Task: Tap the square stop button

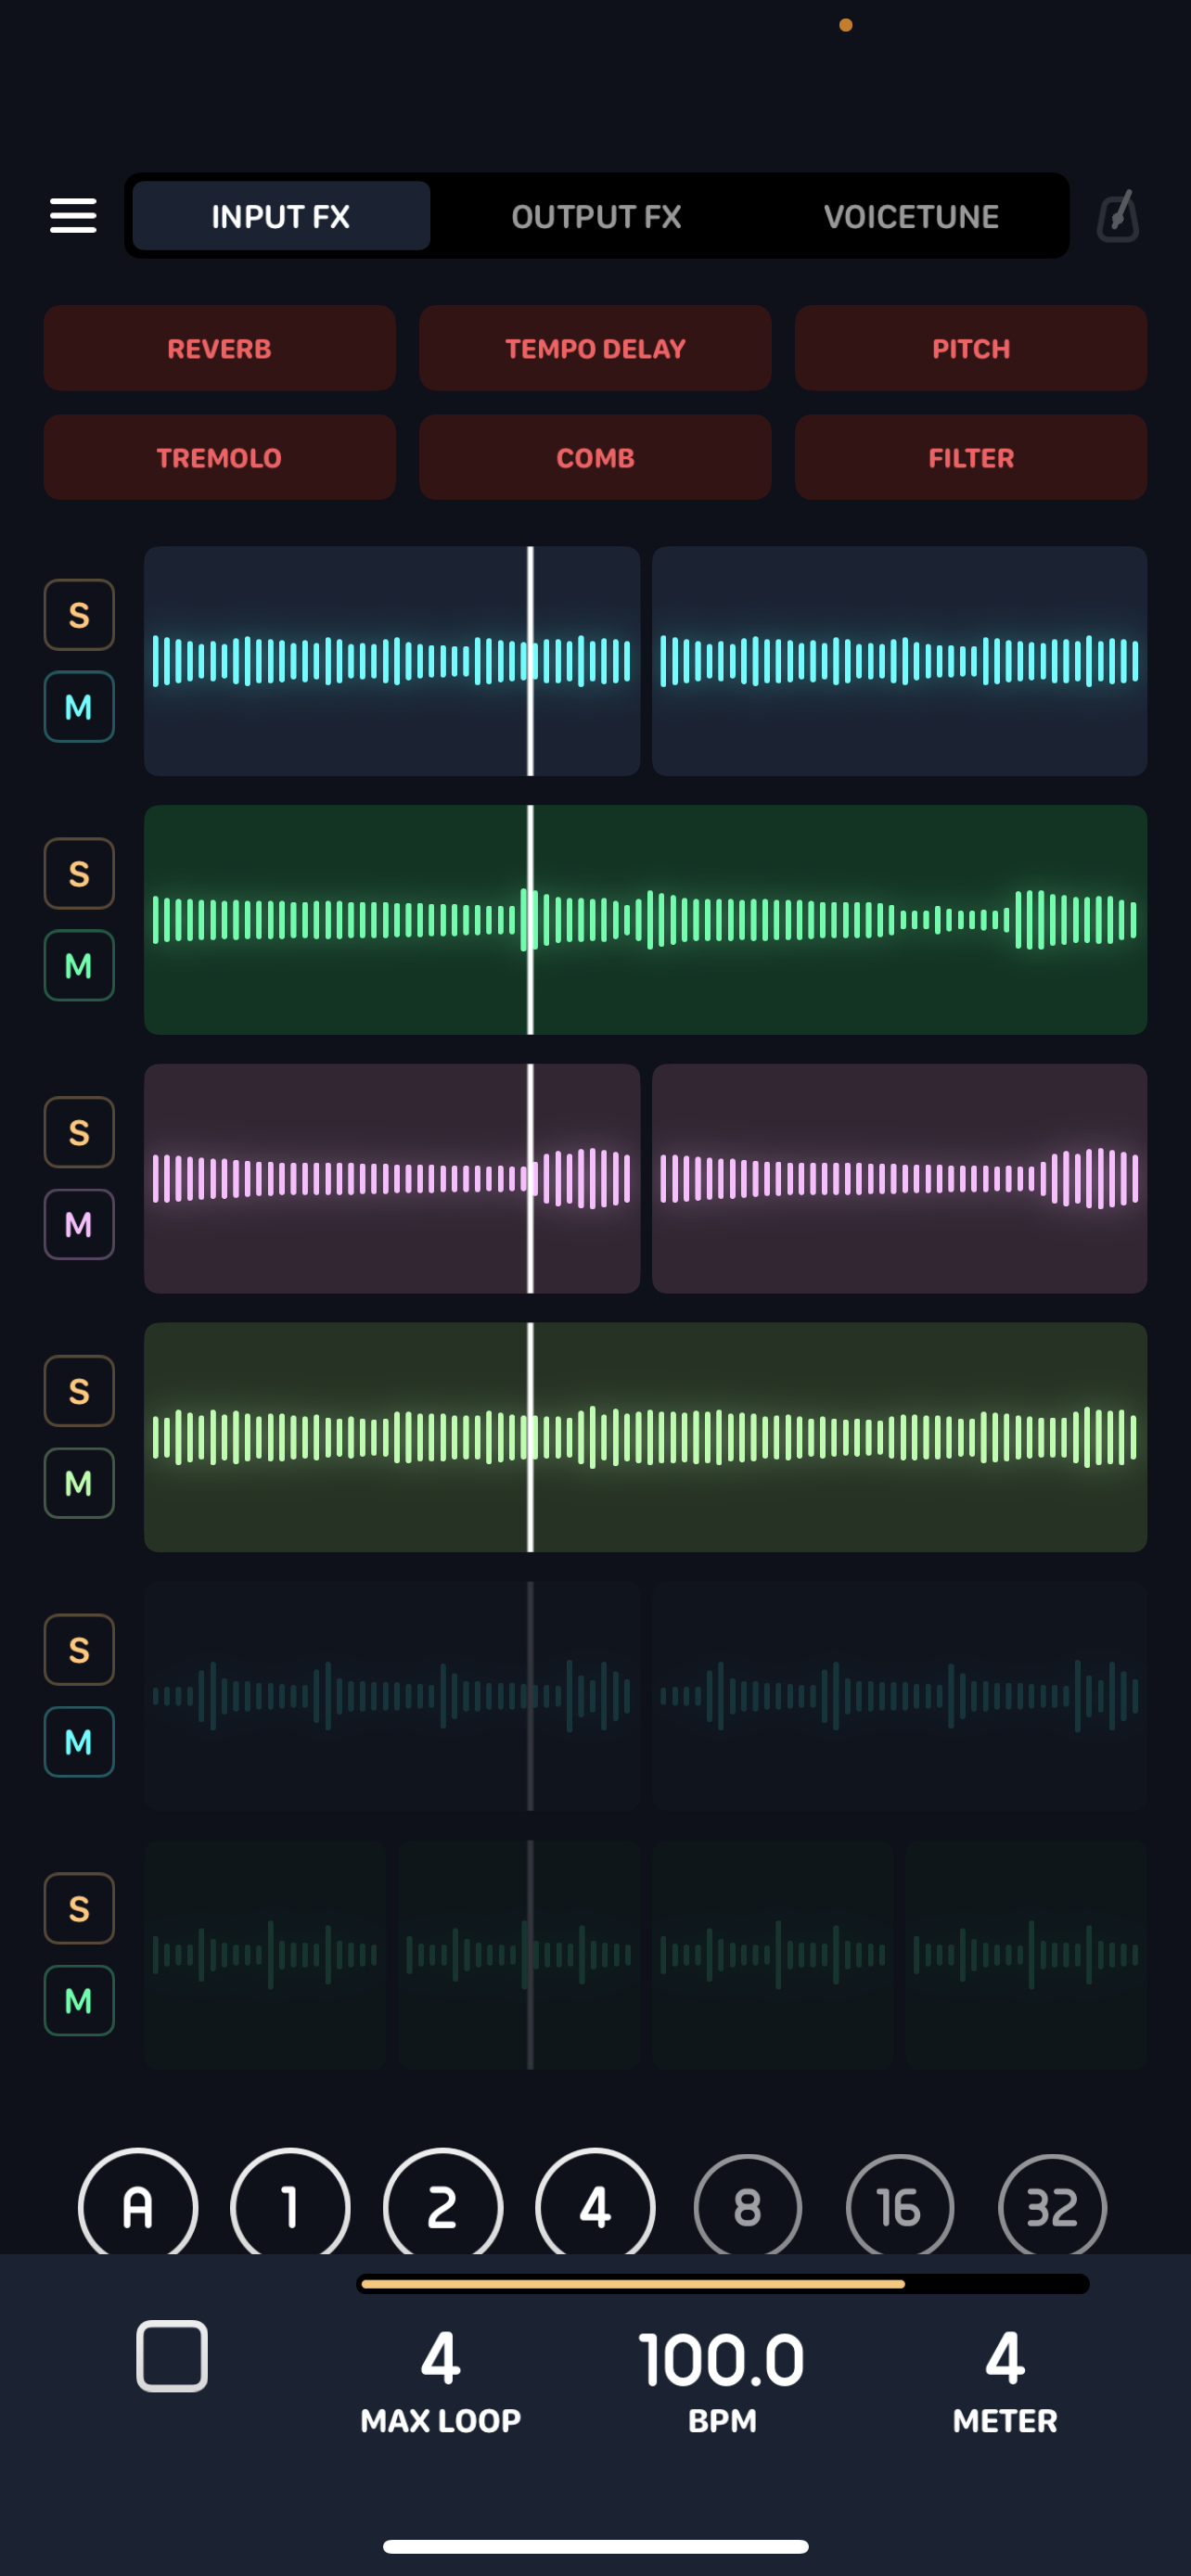Action: (172, 2356)
